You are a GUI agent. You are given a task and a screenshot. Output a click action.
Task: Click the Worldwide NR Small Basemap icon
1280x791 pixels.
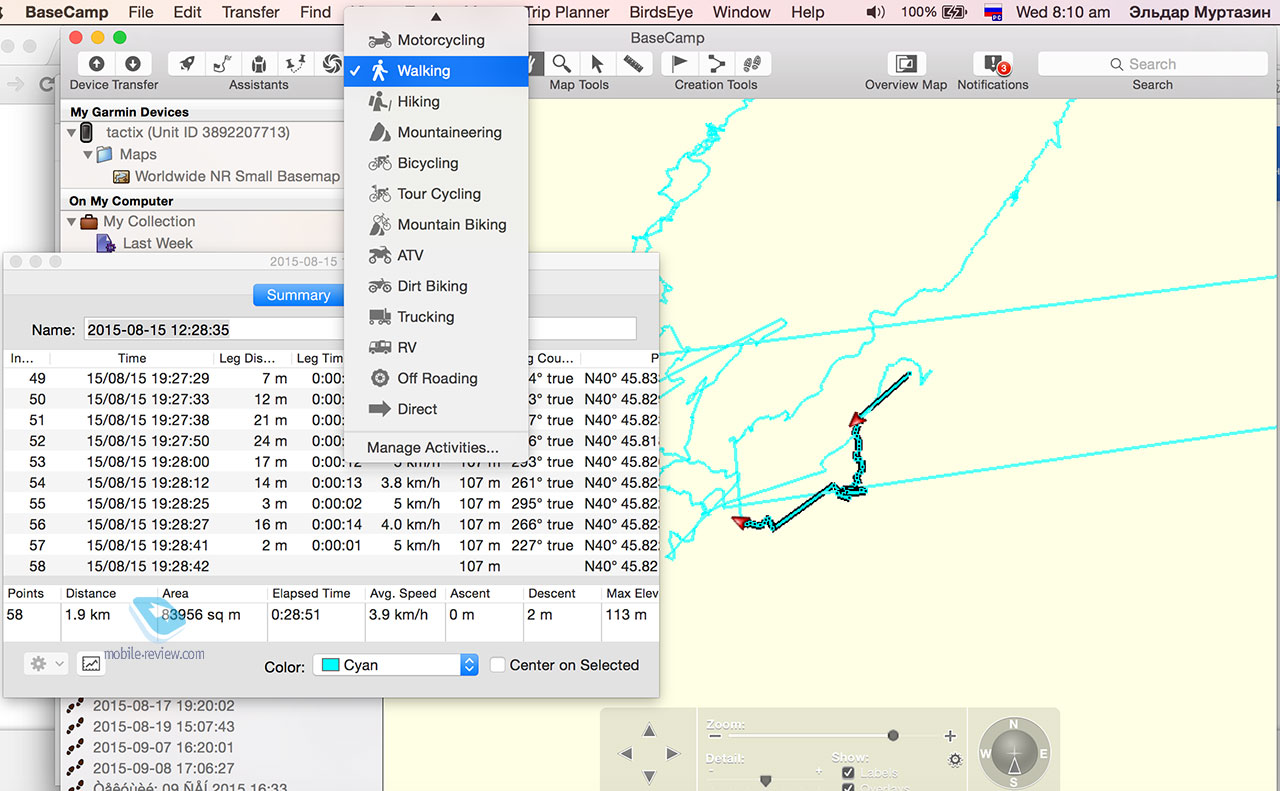[x=121, y=176]
